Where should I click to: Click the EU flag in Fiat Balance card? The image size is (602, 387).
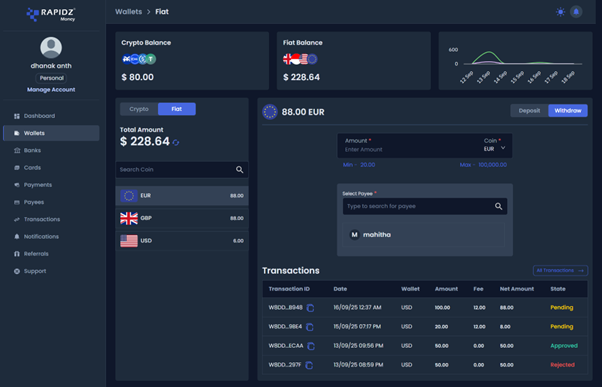click(313, 59)
